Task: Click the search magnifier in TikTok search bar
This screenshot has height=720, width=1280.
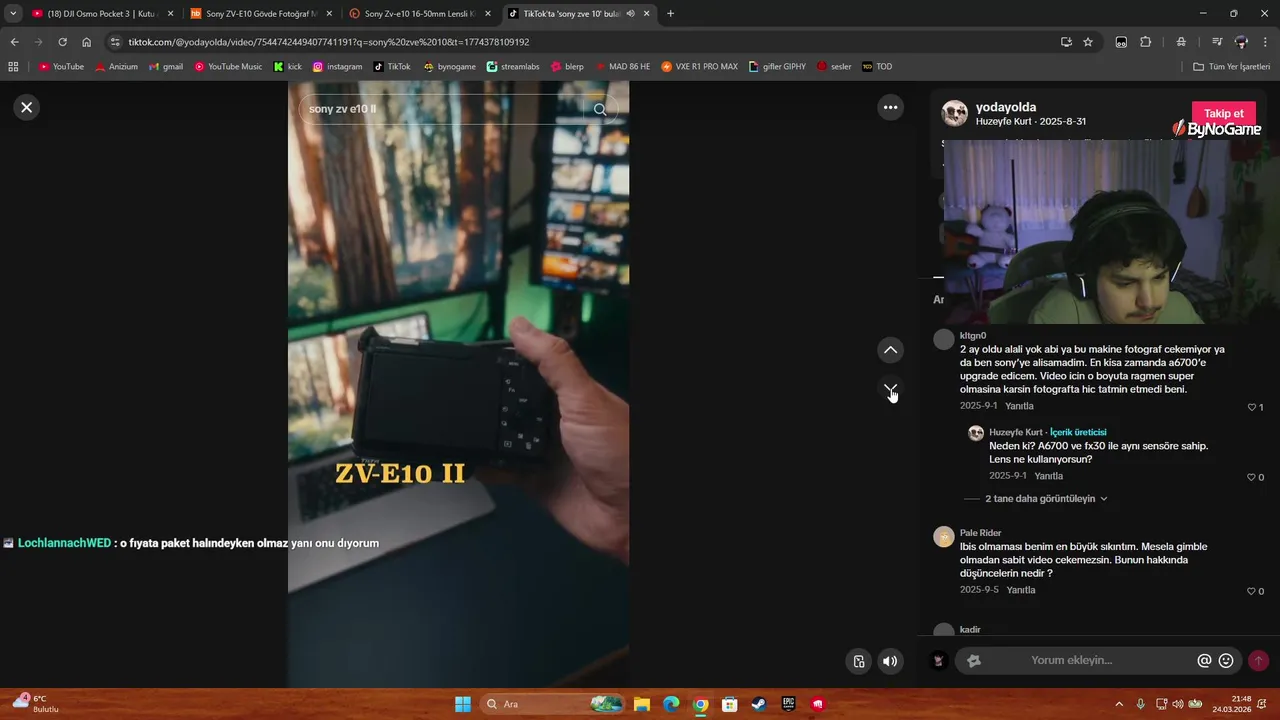Action: tap(600, 109)
